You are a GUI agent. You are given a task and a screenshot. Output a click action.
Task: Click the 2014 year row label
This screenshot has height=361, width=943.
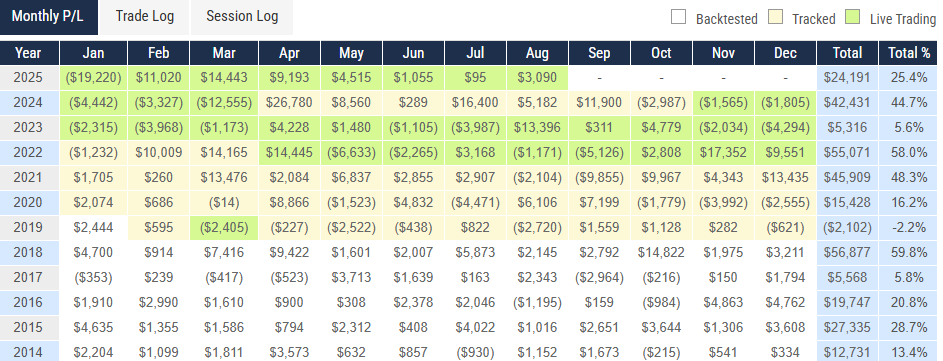pyautogui.click(x=29, y=352)
